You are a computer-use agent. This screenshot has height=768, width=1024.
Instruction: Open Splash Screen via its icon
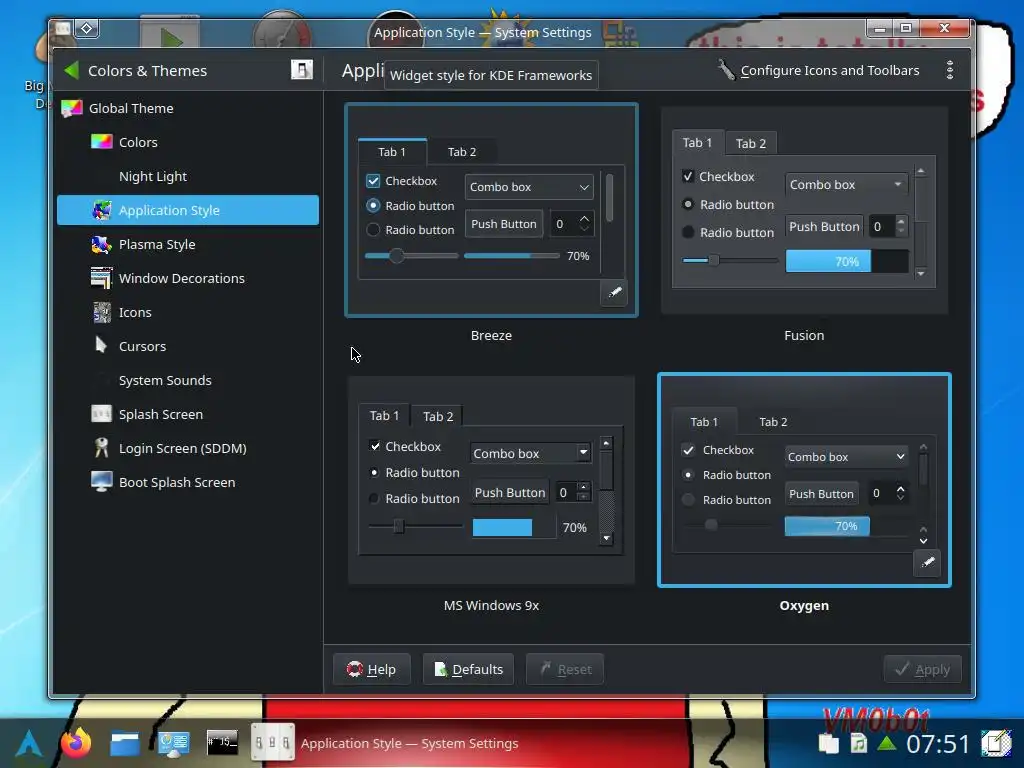coord(101,414)
